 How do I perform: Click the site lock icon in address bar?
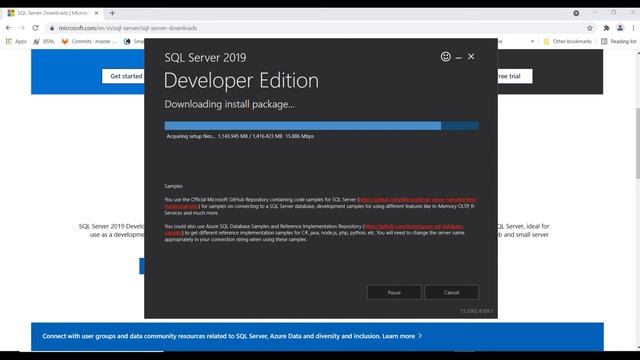coord(51,28)
